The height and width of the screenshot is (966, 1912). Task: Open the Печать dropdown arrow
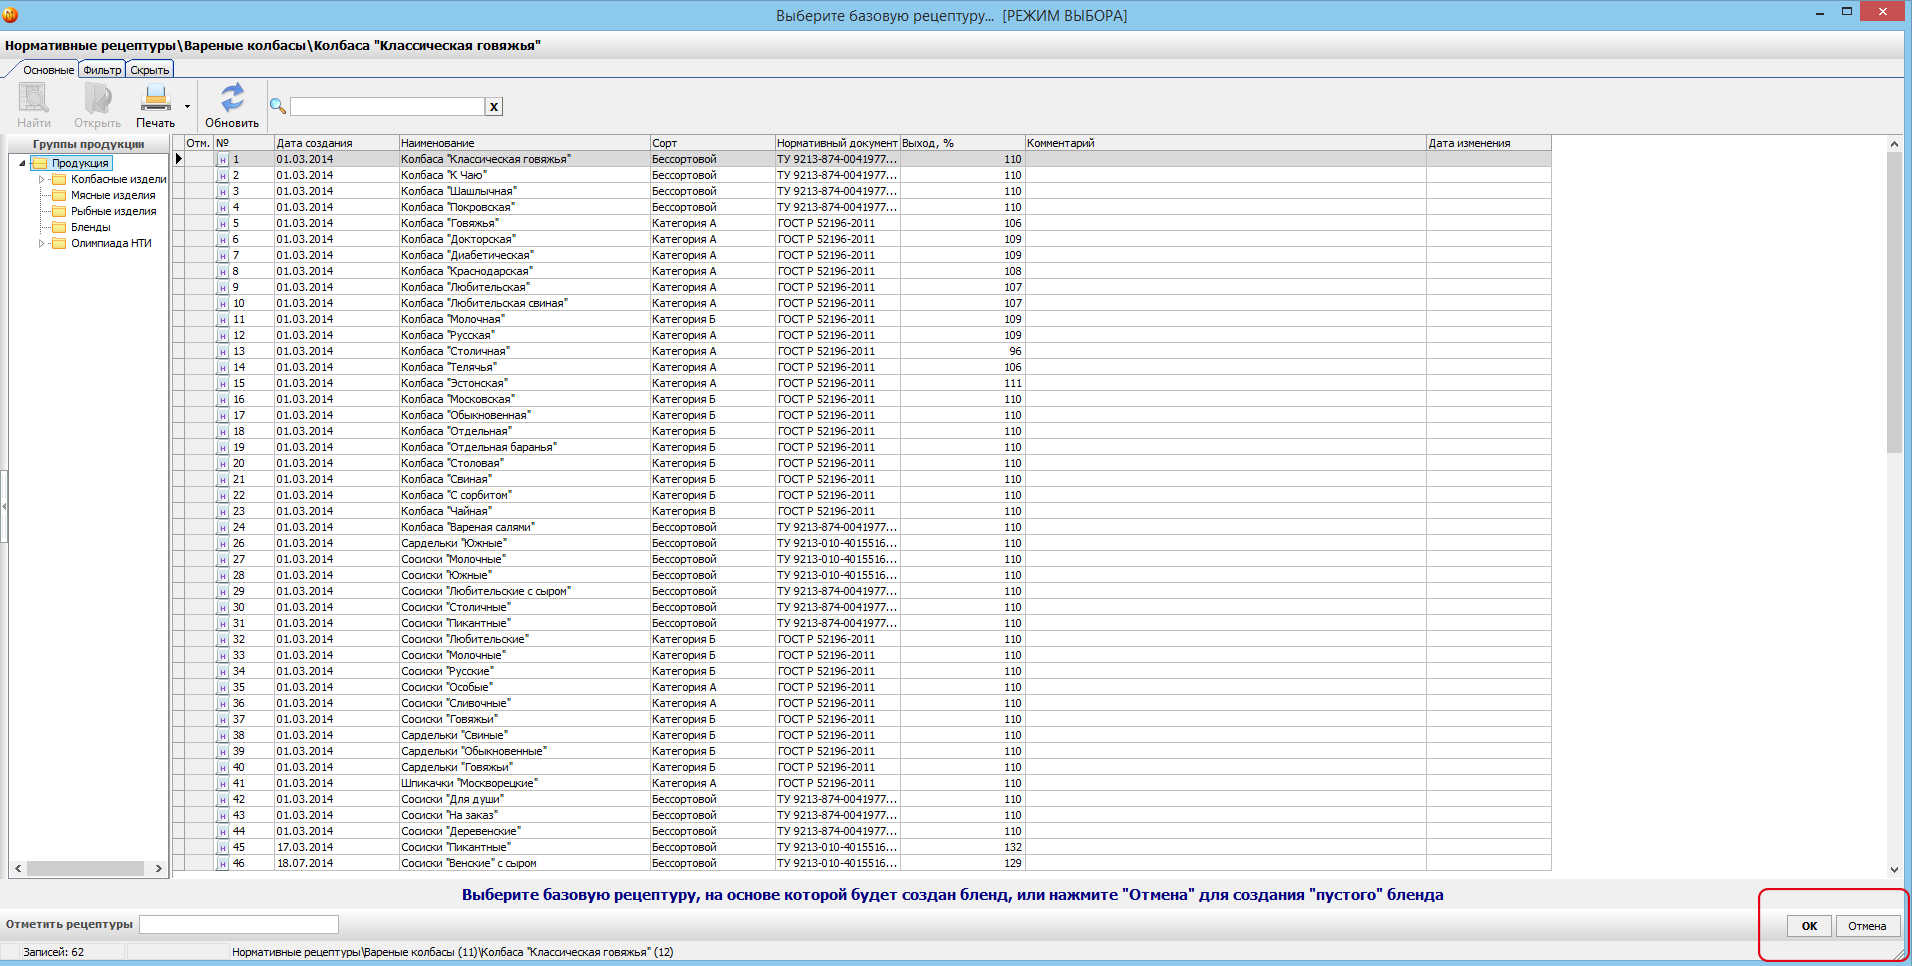click(187, 107)
